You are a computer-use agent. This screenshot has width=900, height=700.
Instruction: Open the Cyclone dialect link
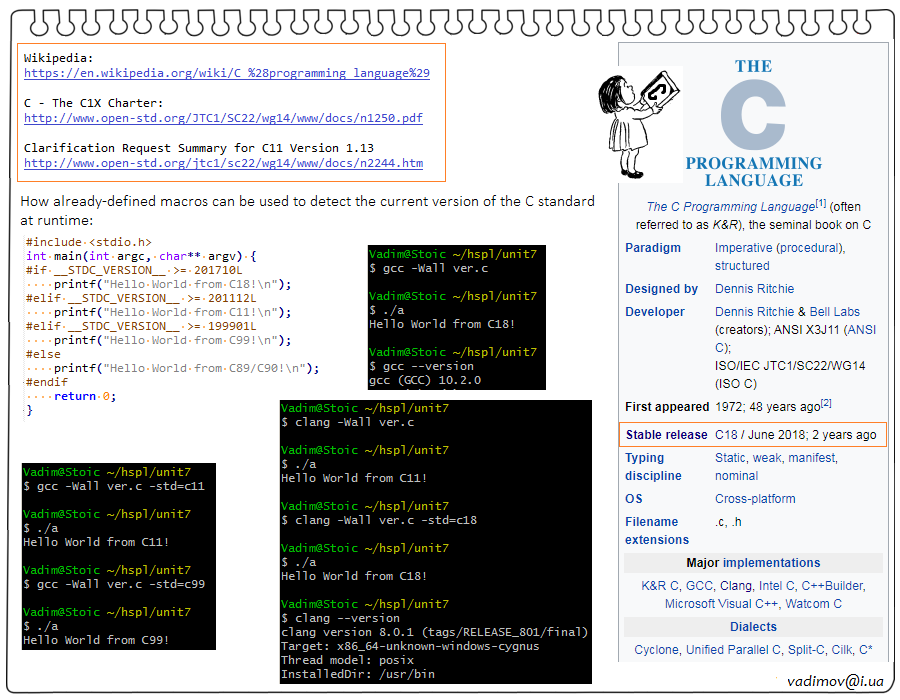(656, 650)
